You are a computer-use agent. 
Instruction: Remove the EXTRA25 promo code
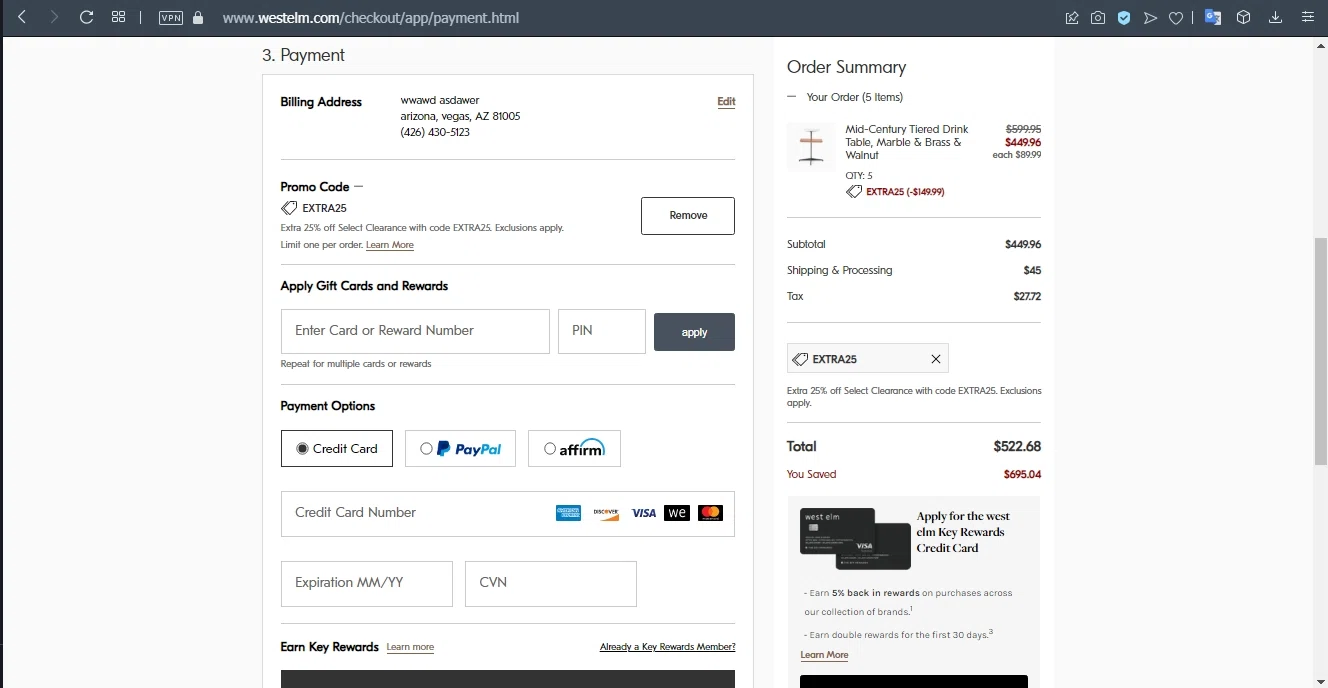(x=688, y=216)
